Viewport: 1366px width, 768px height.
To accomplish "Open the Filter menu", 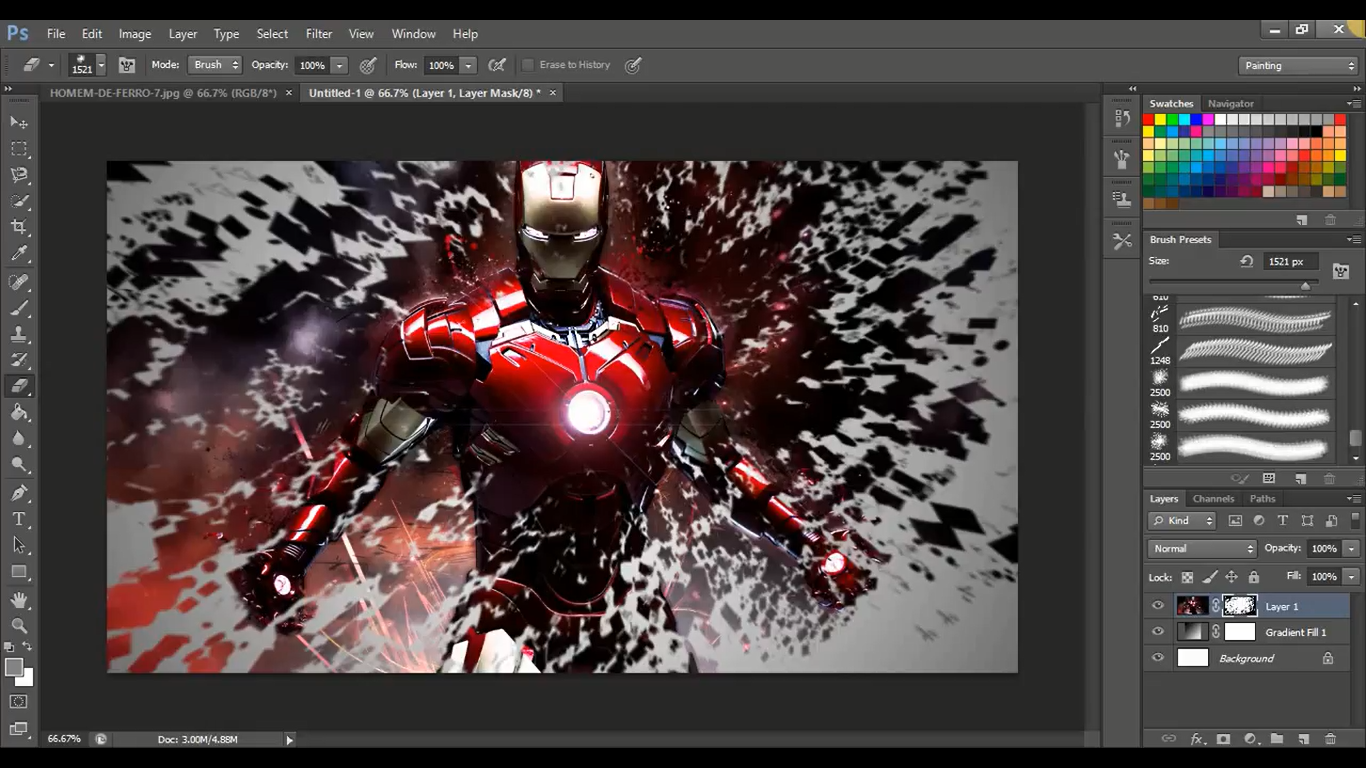I will tap(318, 33).
